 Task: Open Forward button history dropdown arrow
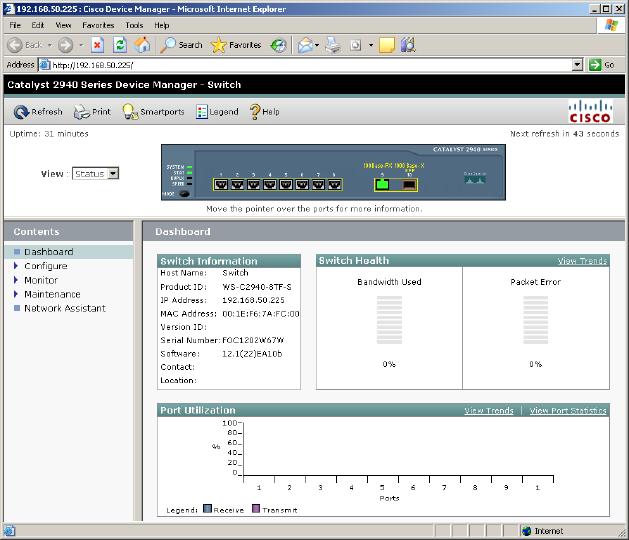[x=81, y=45]
